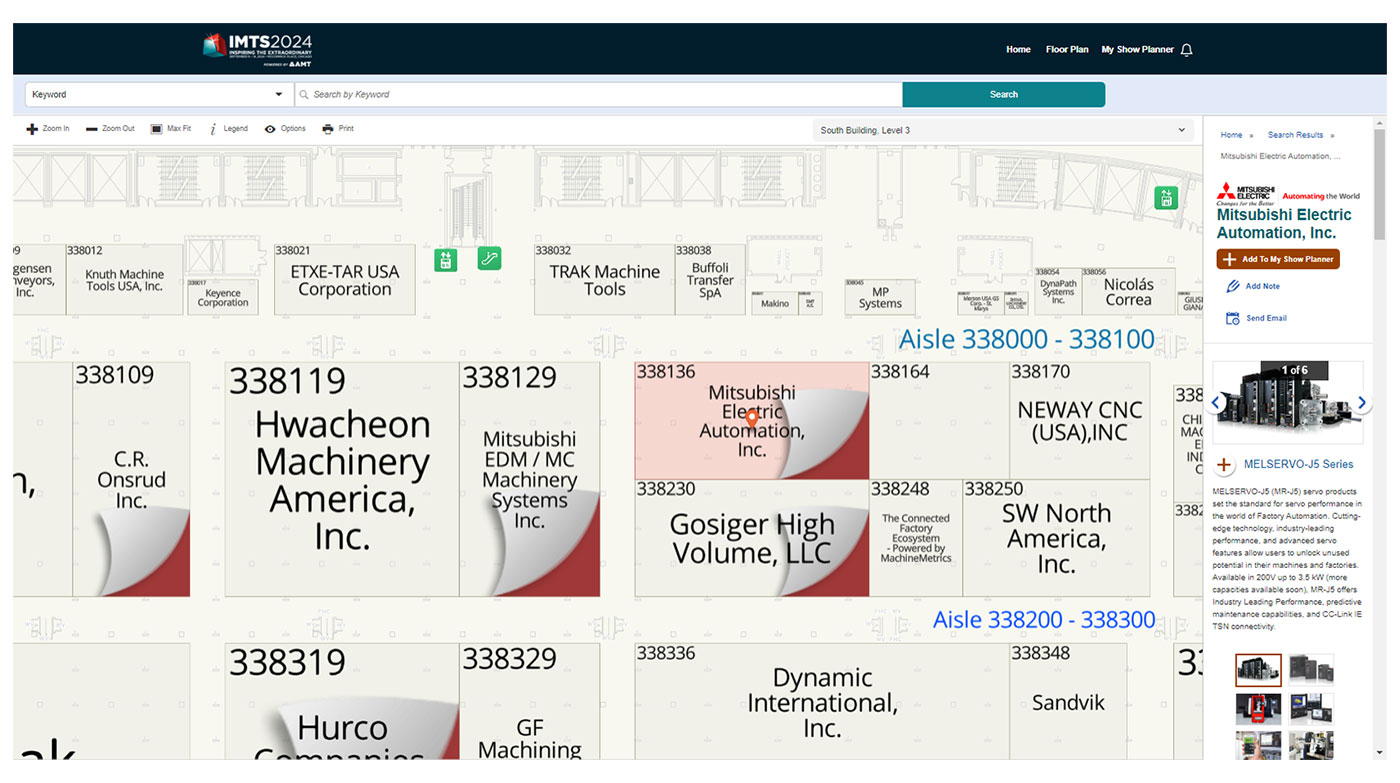Click the Print printer icon
The image size is (1400, 783).
pos(328,129)
